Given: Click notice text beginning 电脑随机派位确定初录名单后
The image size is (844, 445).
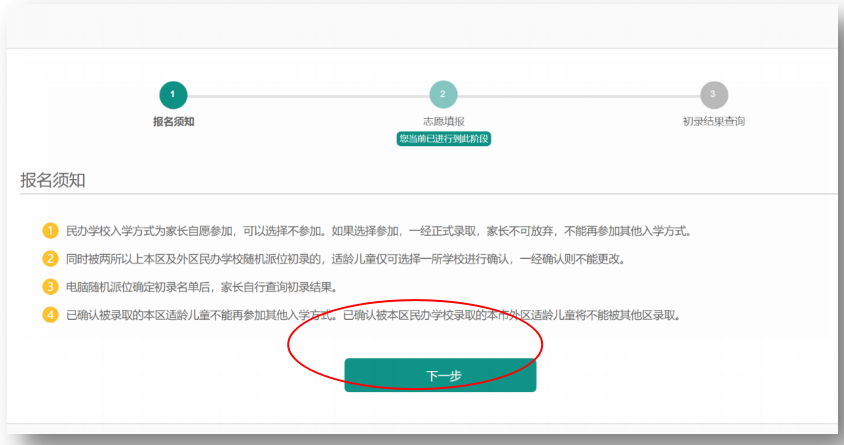Looking at the screenshot, I should click(202, 287).
